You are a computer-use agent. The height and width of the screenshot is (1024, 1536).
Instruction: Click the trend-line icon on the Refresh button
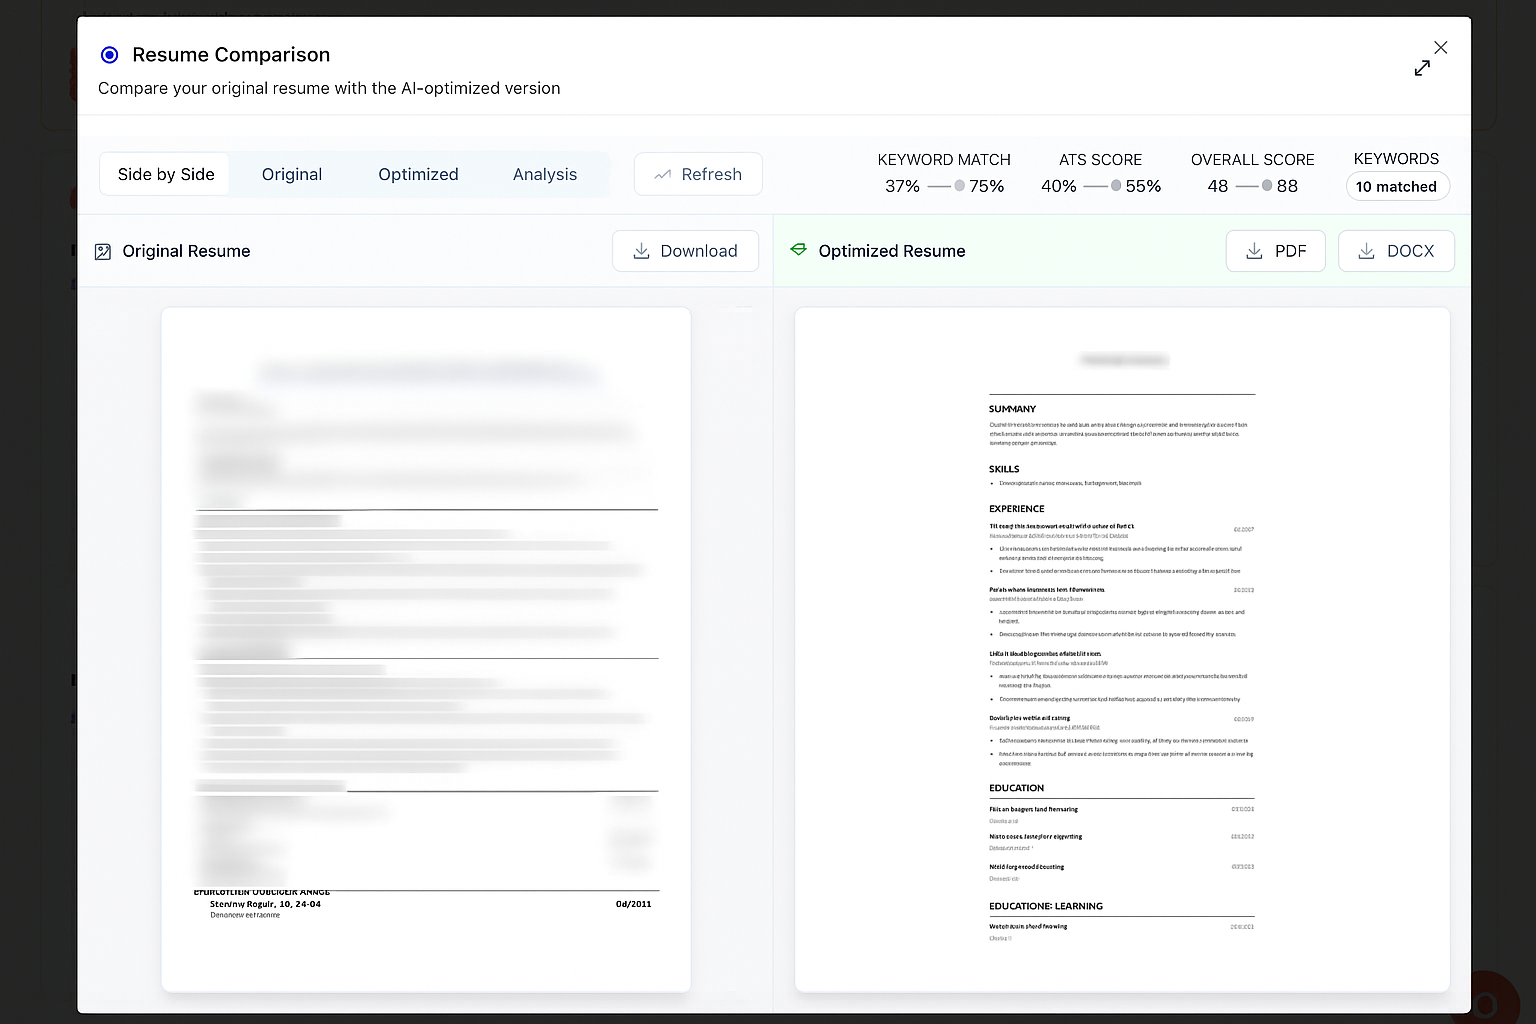(x=663, y=174)
